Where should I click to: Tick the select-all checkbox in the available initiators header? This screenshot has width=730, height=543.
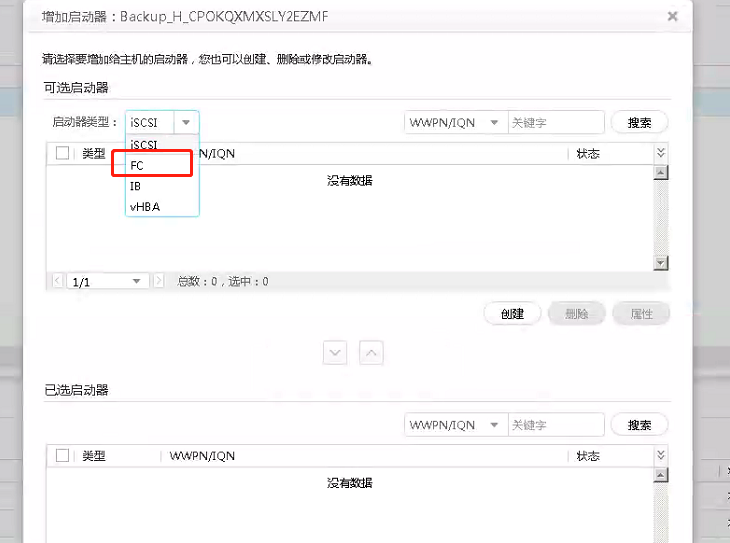click(62, 153)
